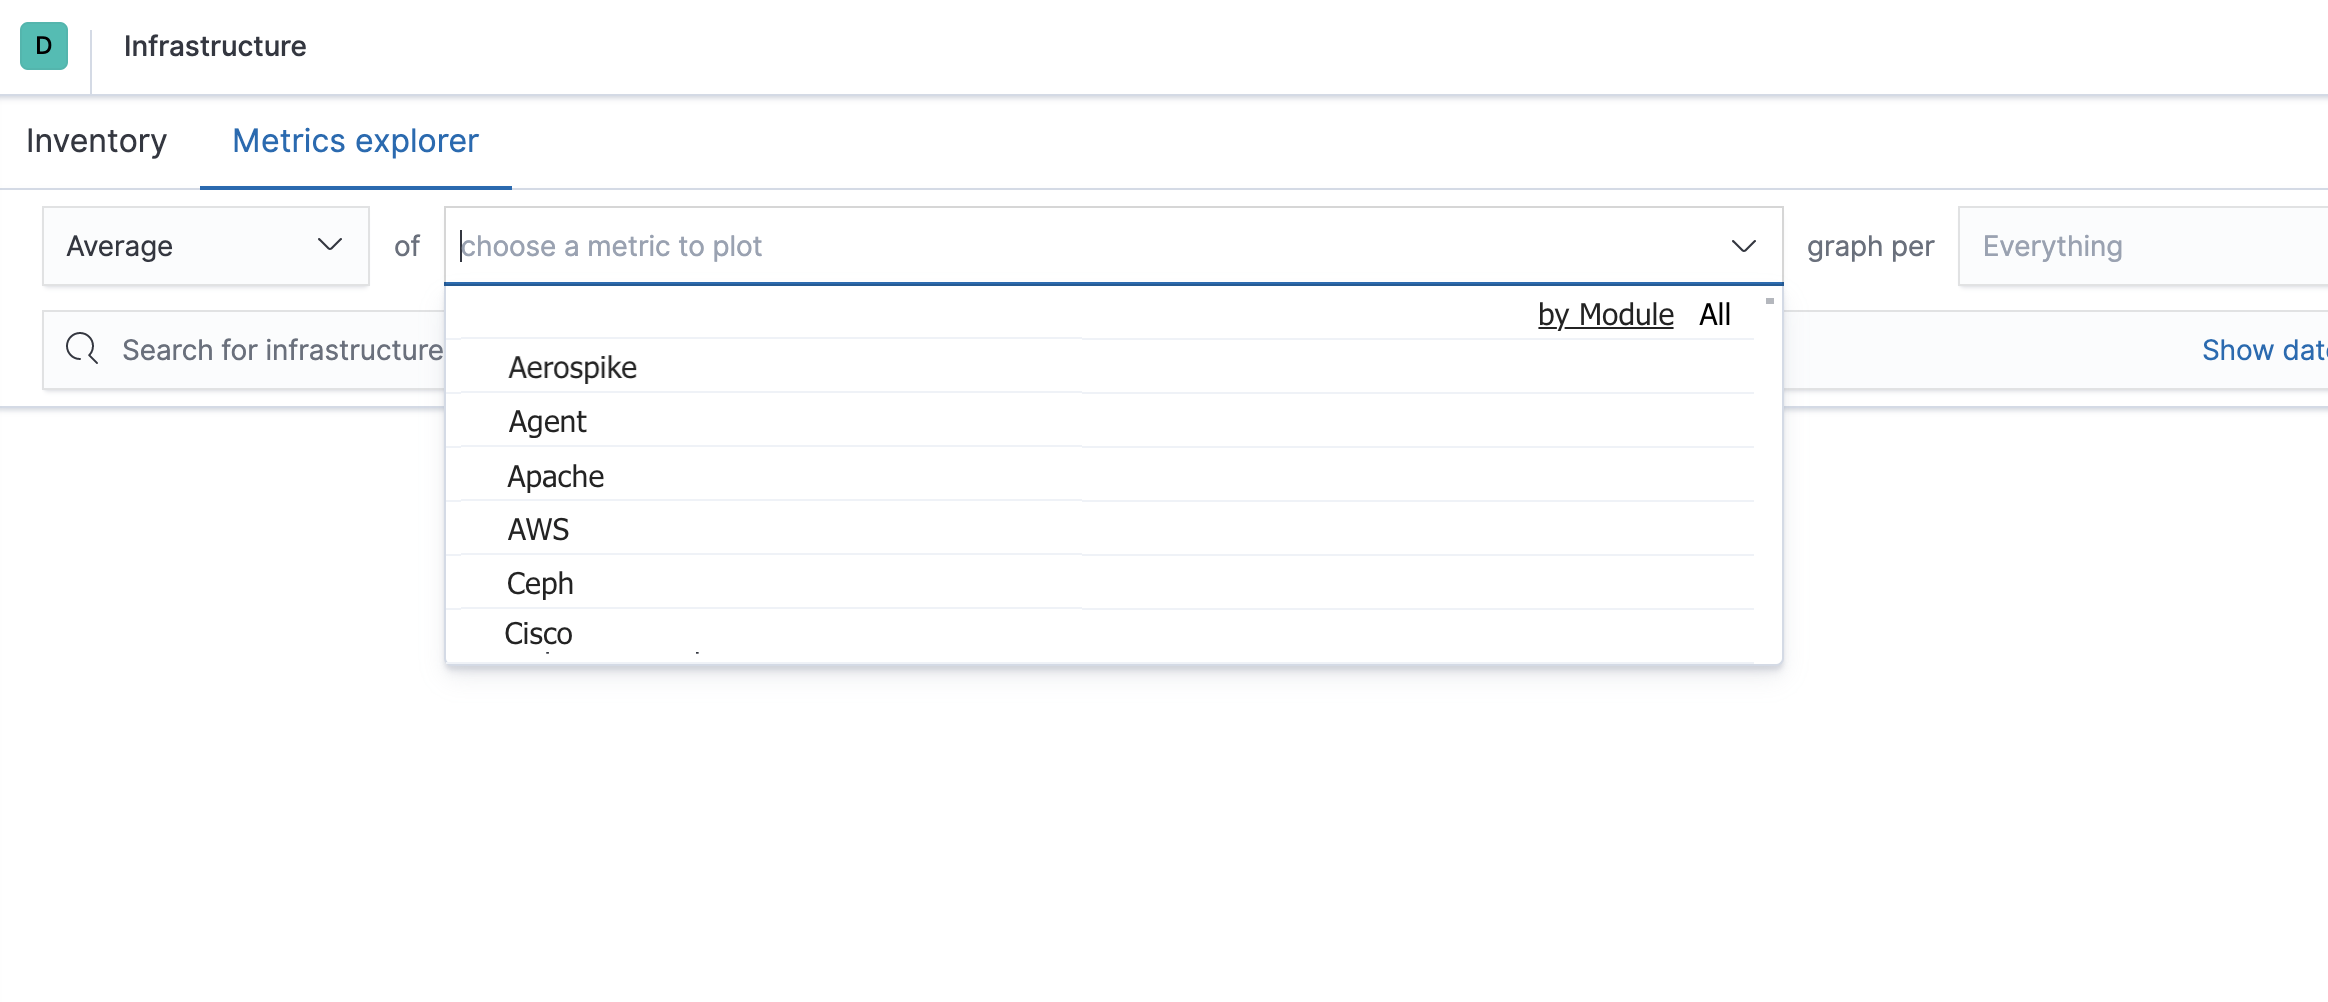Select the Metrics explorer tab

pos(354,141)
